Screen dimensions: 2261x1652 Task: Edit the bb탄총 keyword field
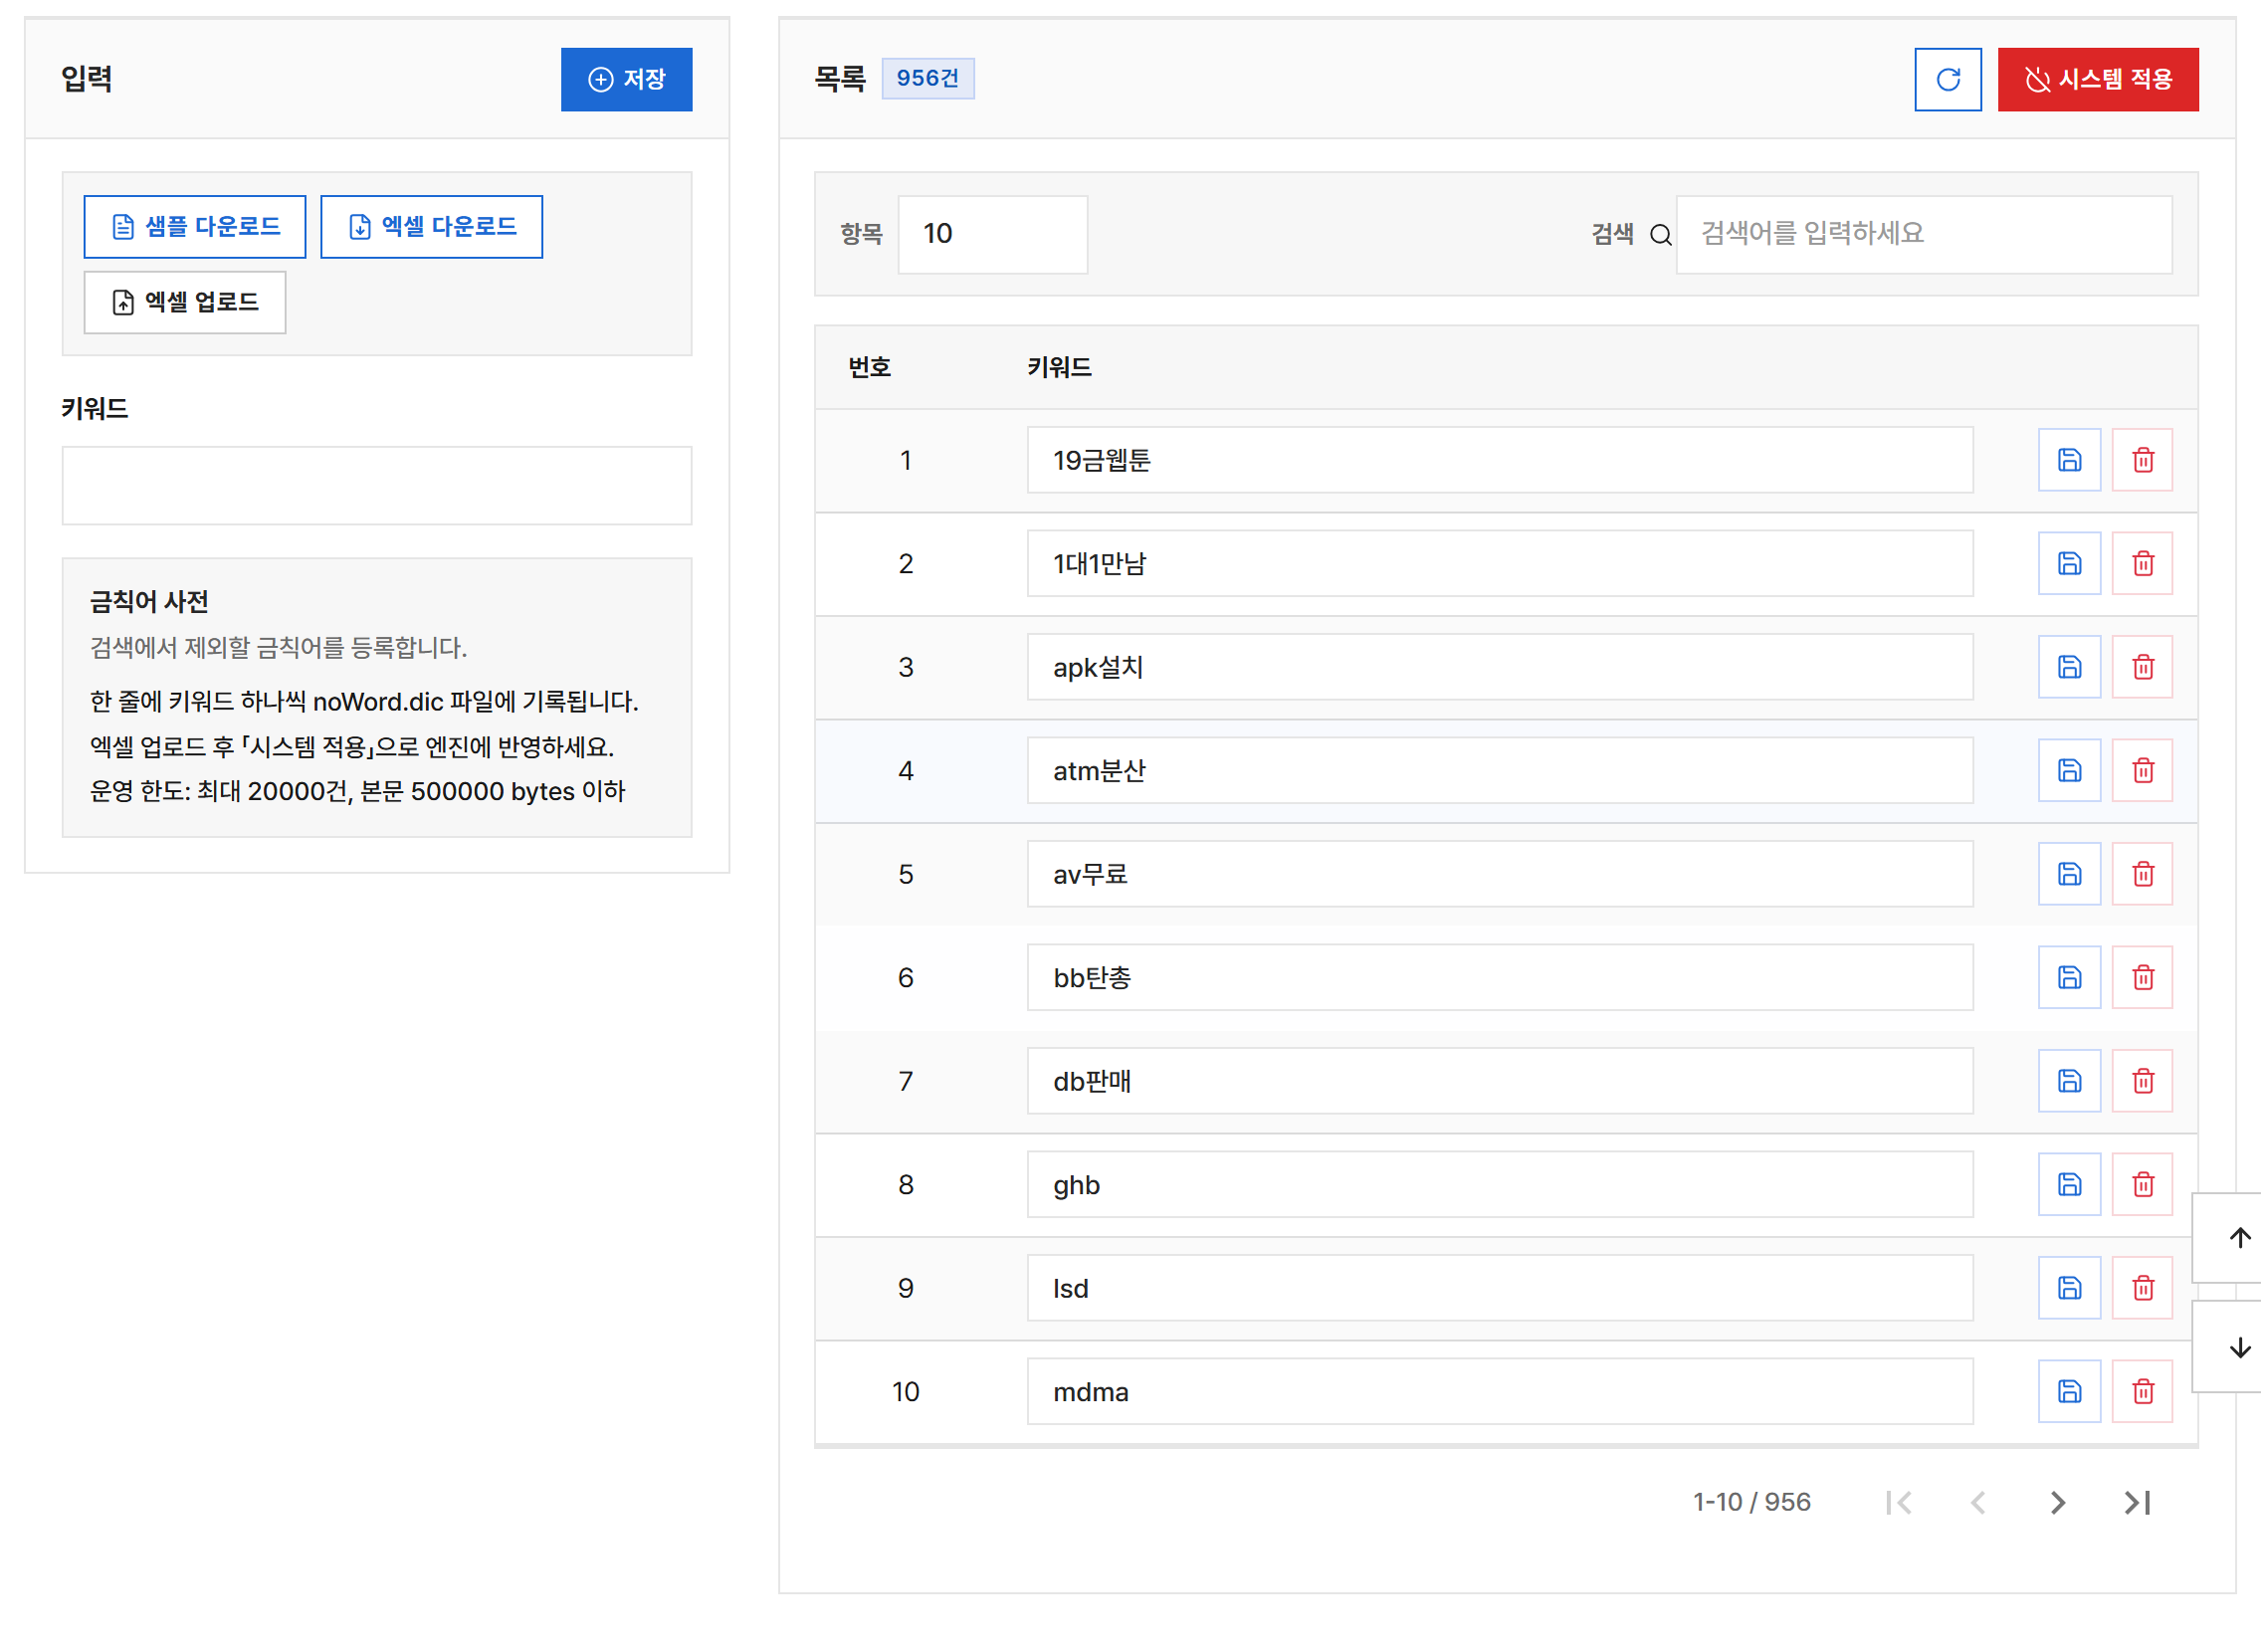(x=1499, y=978)
